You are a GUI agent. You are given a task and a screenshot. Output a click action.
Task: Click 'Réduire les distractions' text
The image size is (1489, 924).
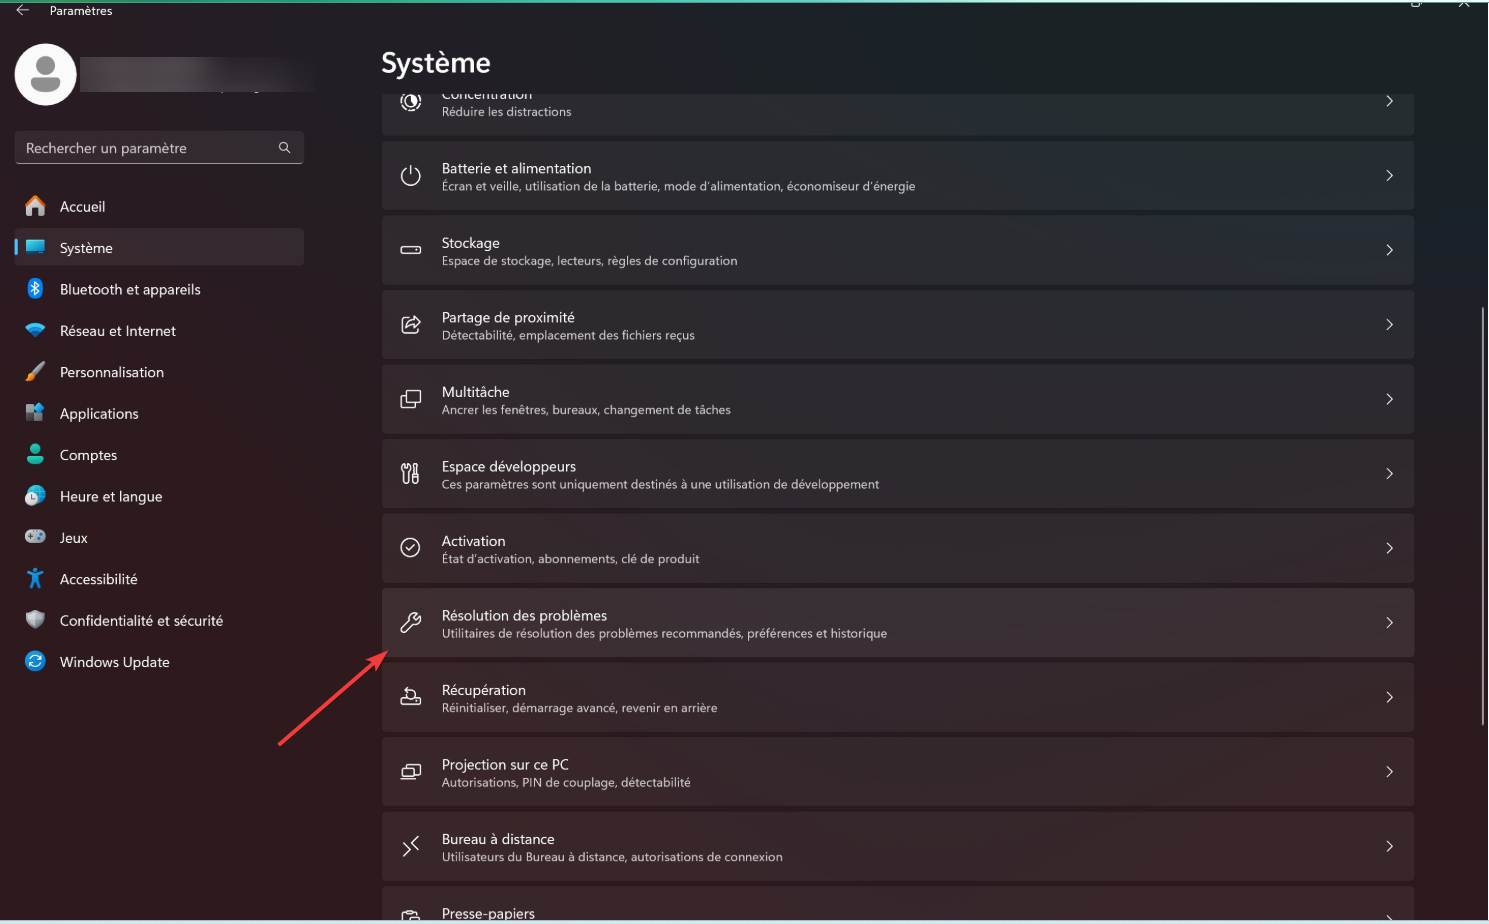click(x=507, y=112)
